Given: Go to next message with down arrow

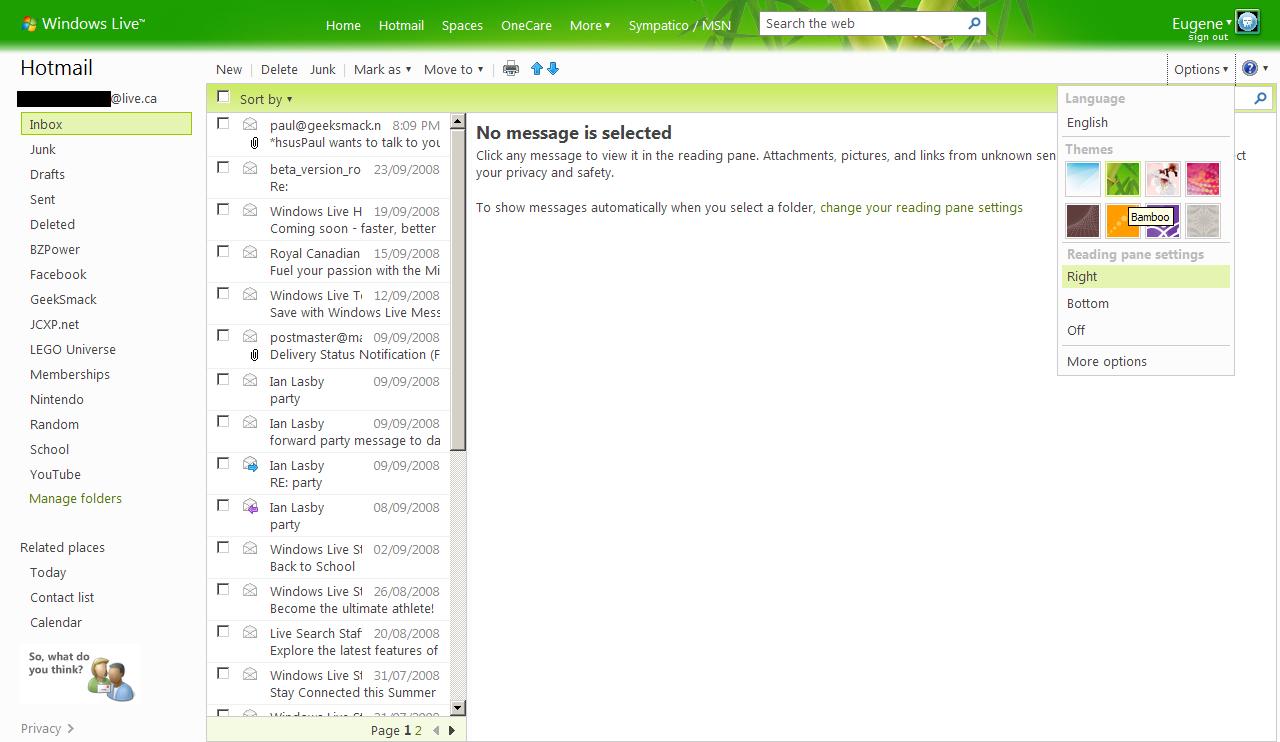Looking at the screenshot, I should 553,69.
